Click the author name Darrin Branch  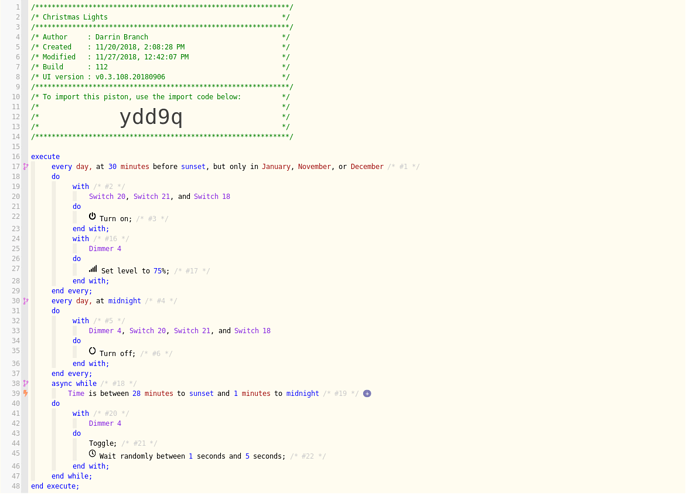point(122,37)
